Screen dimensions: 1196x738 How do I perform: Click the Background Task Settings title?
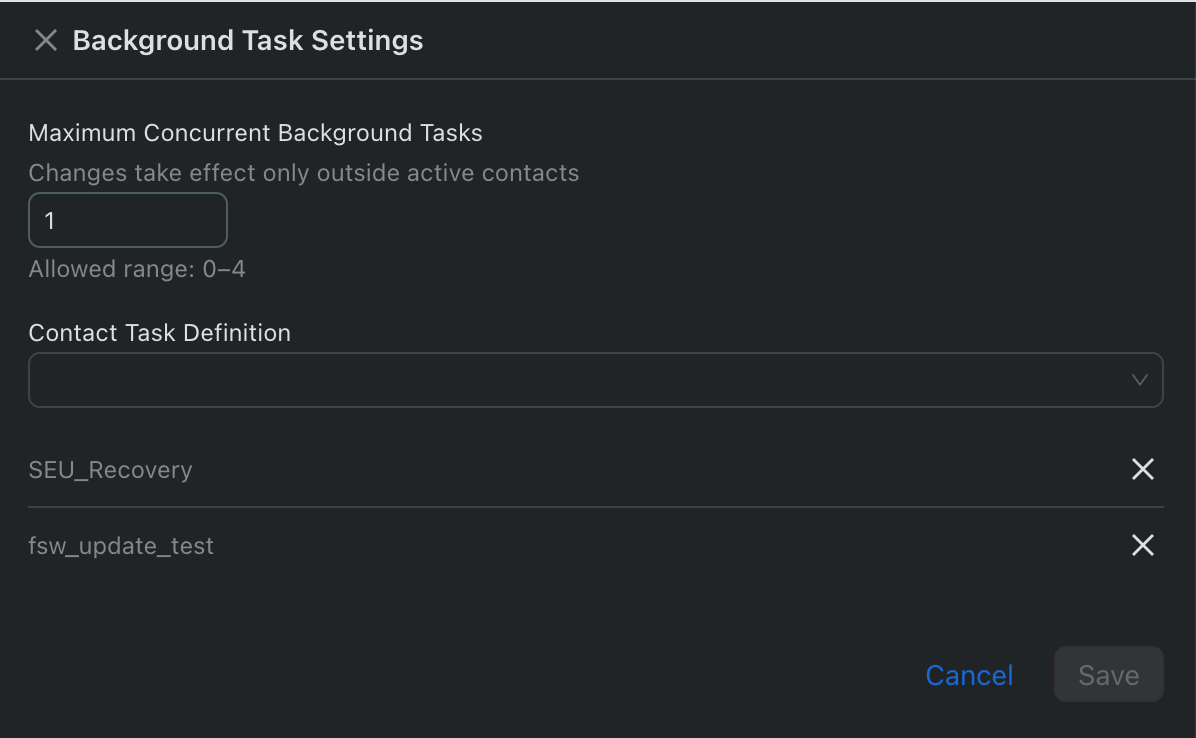[x=248, y=41]
